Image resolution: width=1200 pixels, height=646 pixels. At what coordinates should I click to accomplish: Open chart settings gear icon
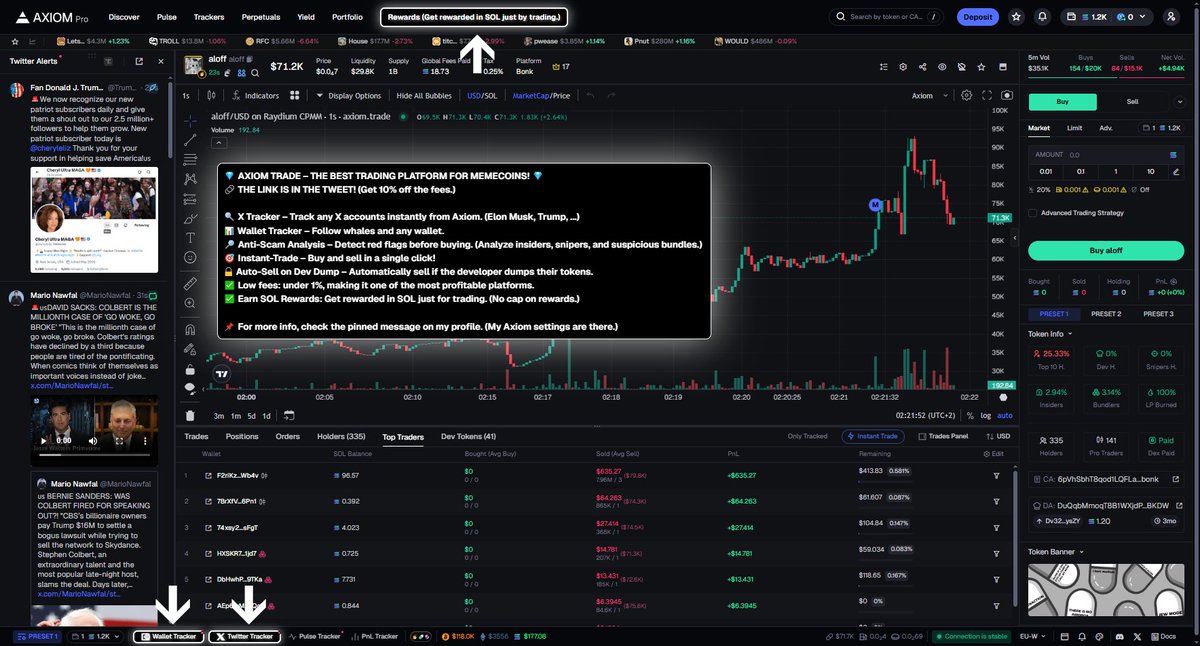966,96
